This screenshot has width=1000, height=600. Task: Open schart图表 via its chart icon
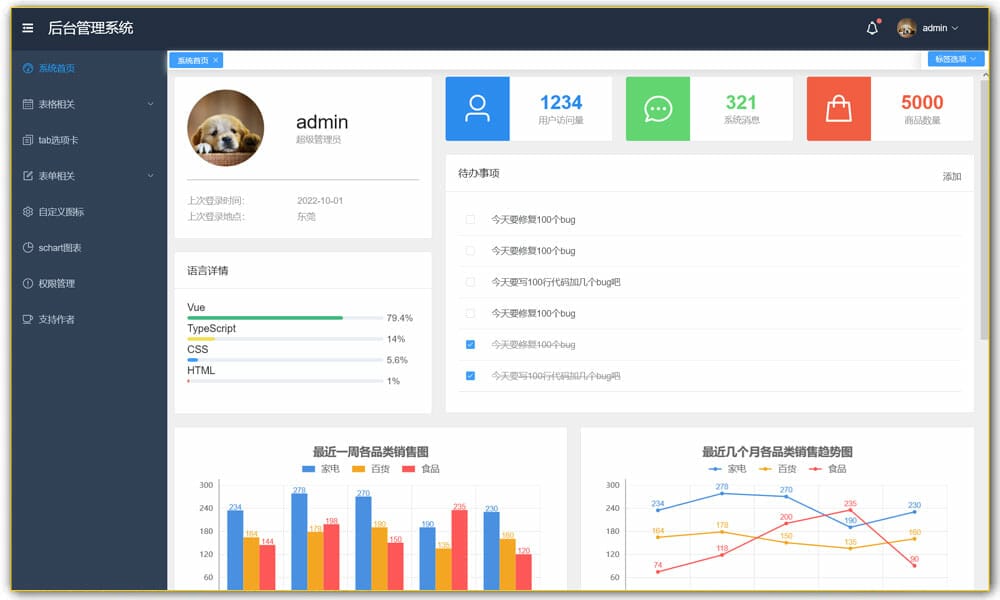(27, 248)
